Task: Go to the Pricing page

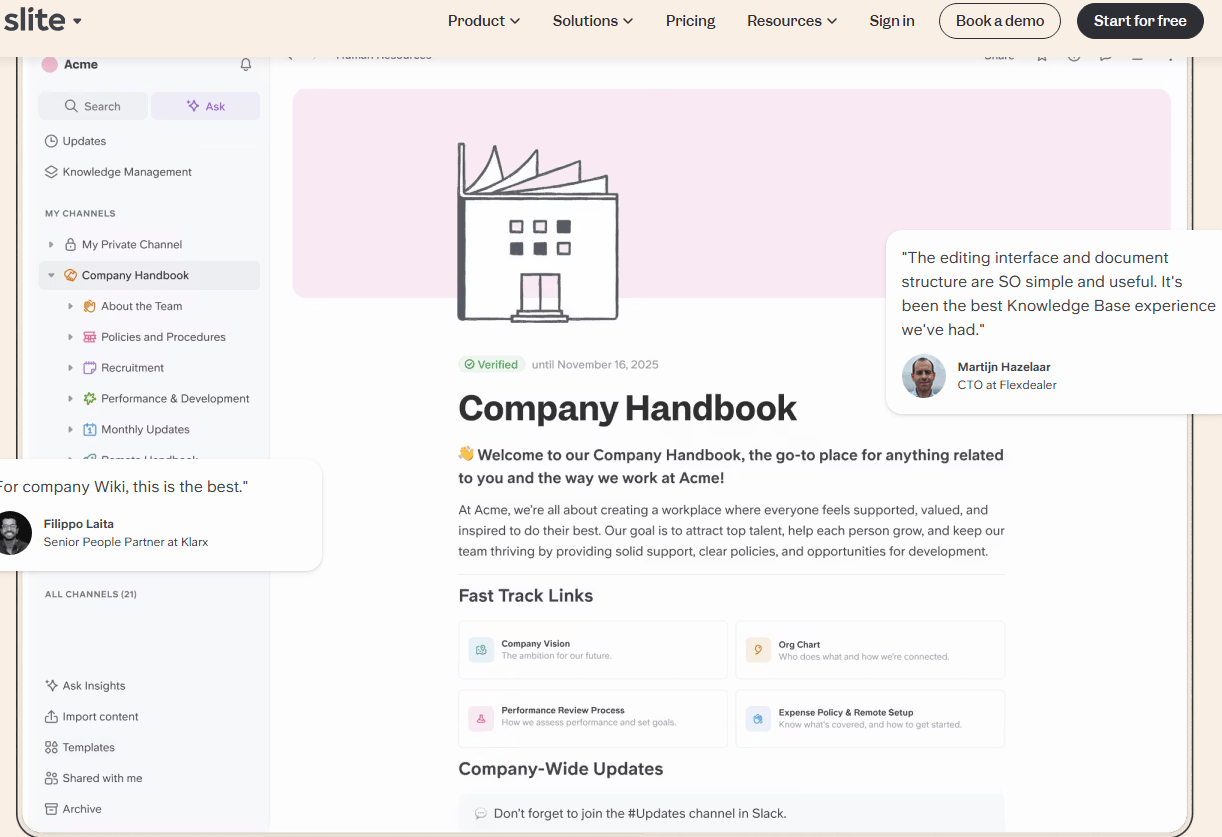Action: pos(690,21)
